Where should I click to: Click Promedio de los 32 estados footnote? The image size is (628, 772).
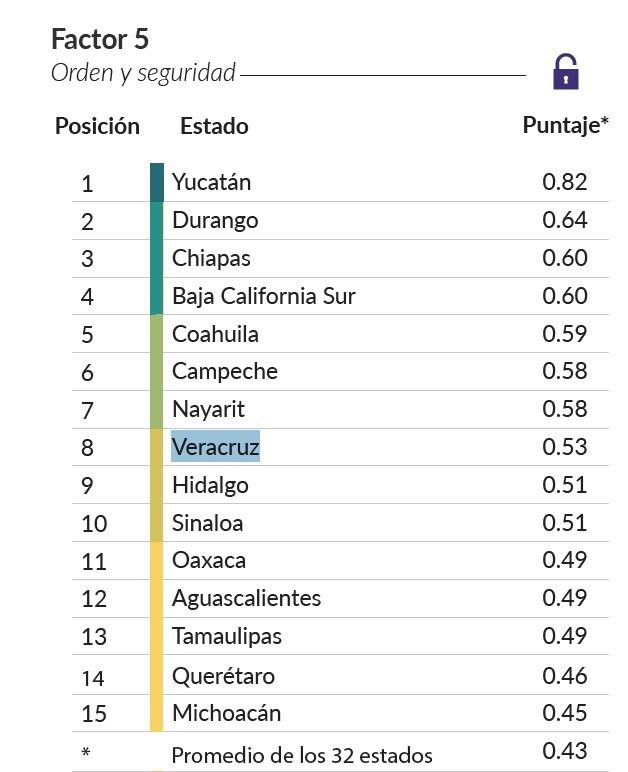(302, 754)
